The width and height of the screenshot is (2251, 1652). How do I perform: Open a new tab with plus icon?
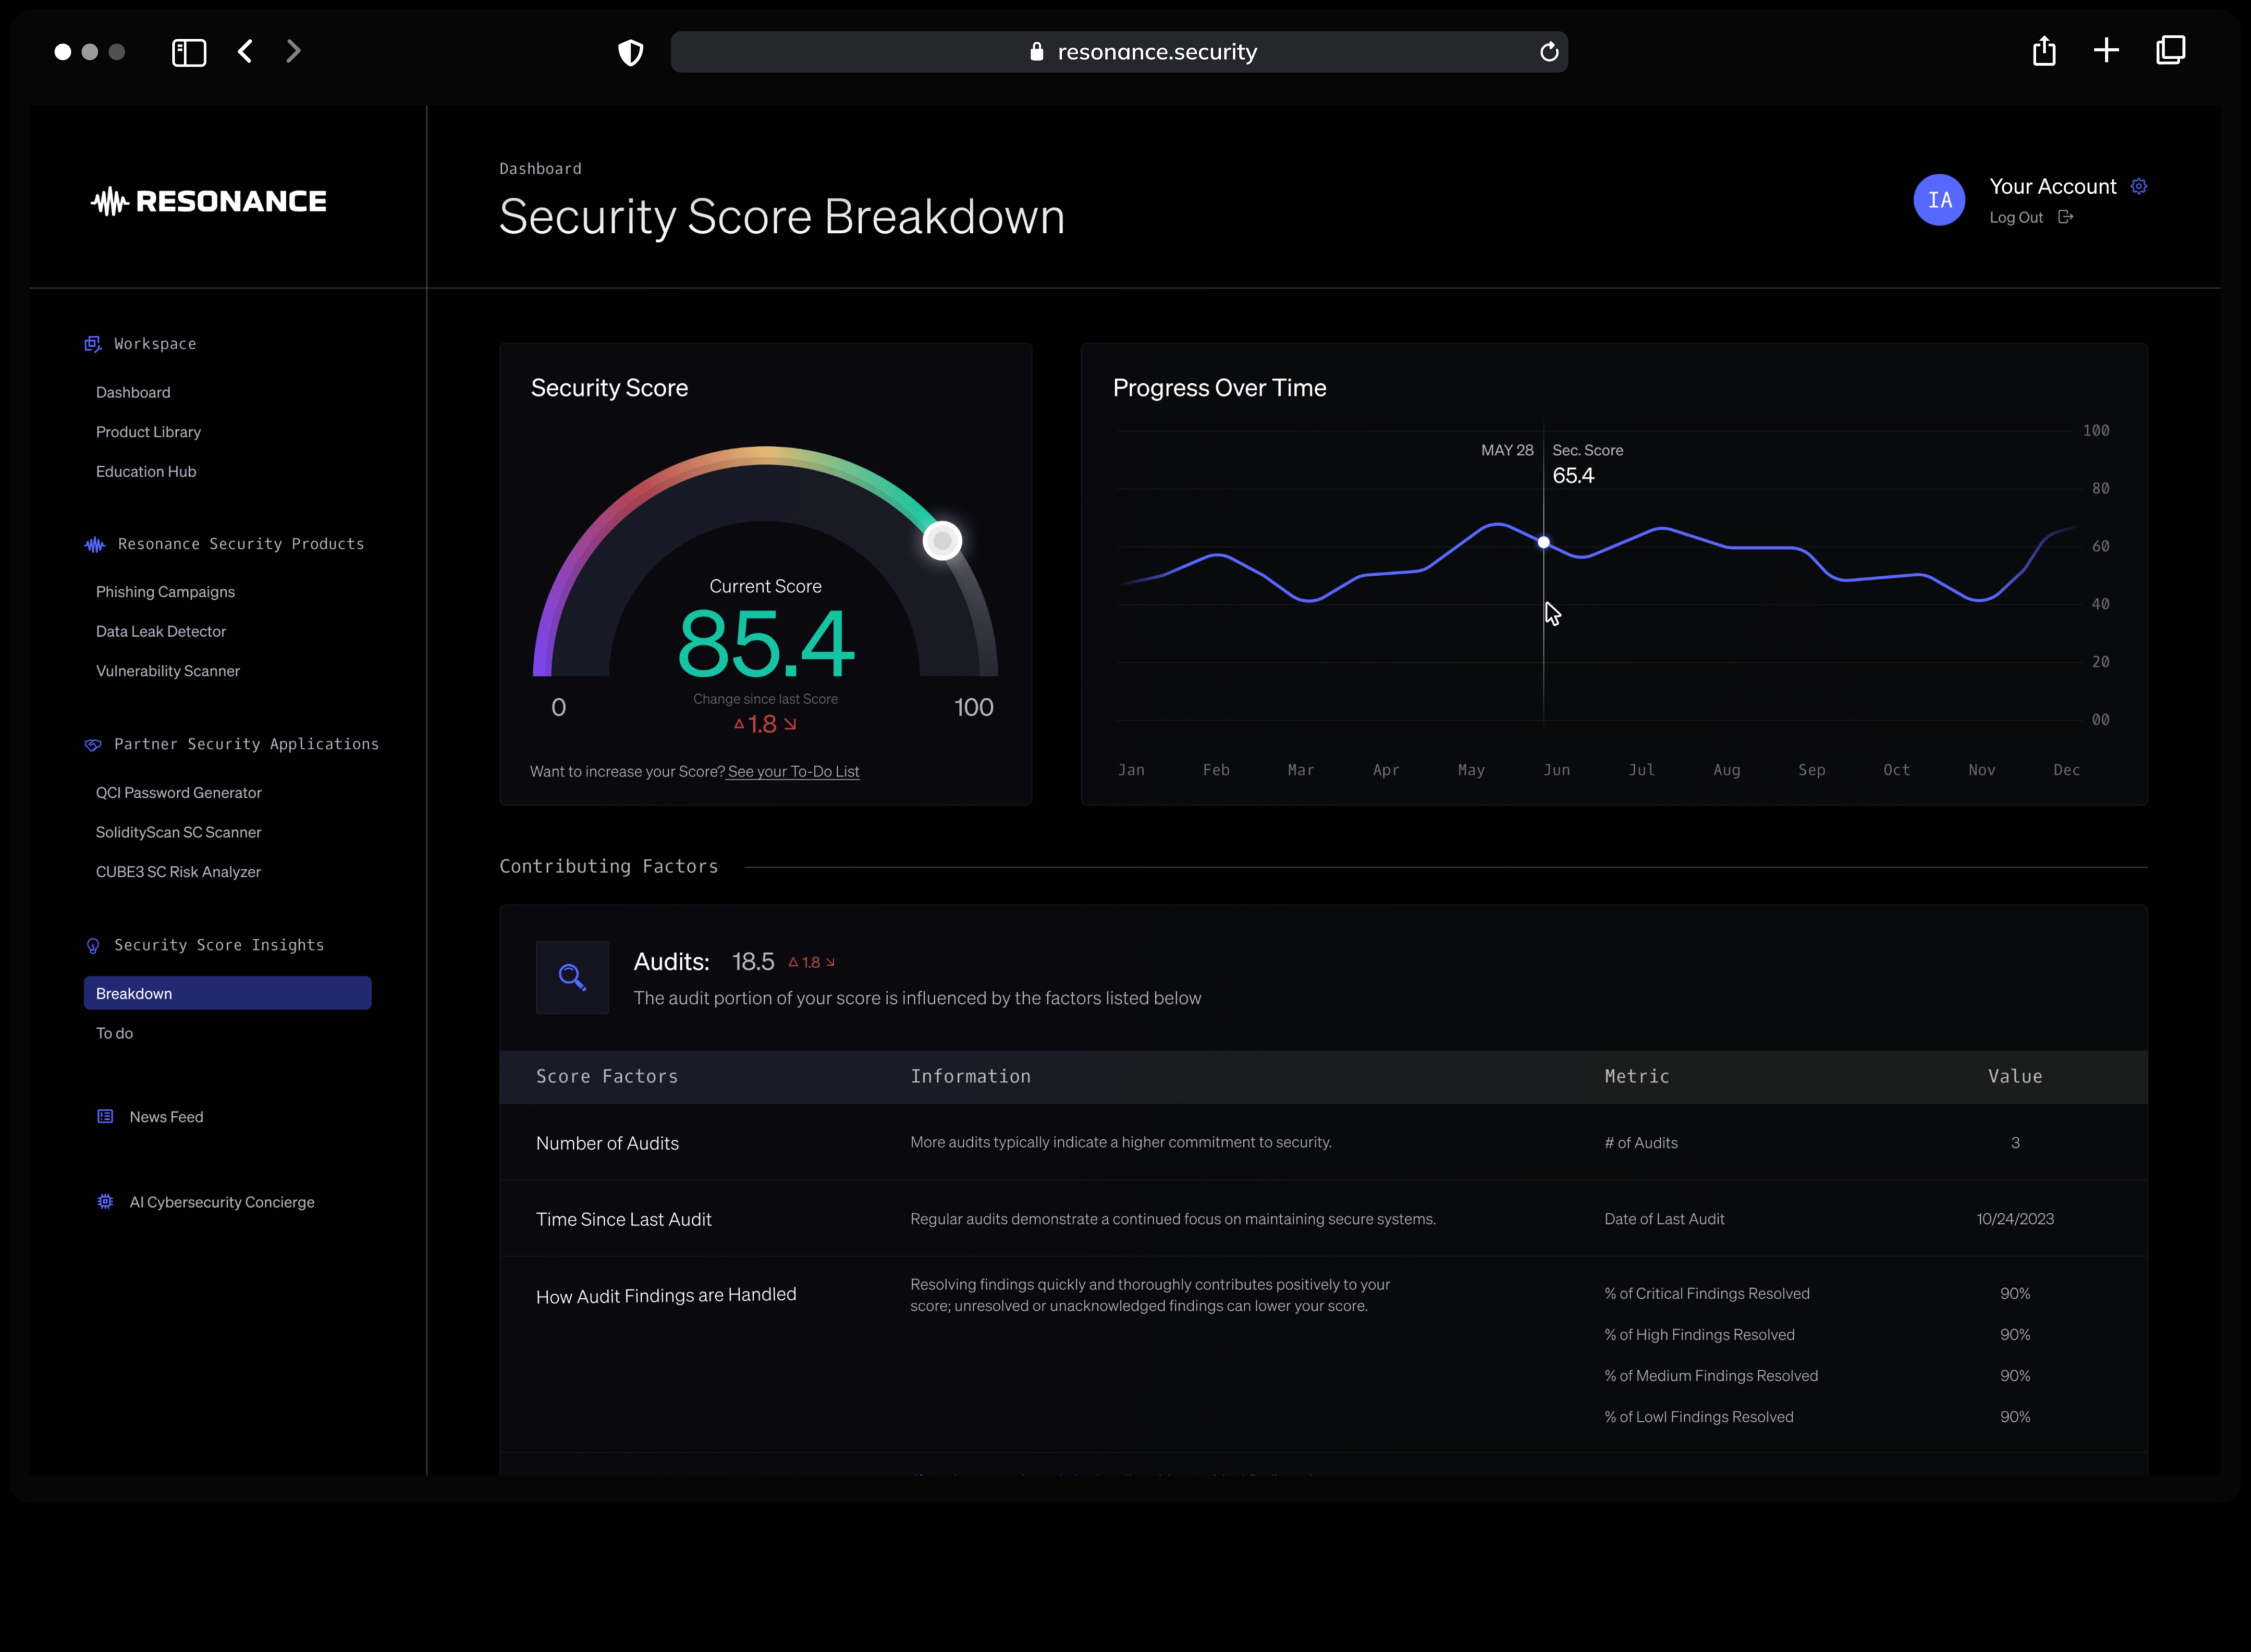coord(2105,51)
